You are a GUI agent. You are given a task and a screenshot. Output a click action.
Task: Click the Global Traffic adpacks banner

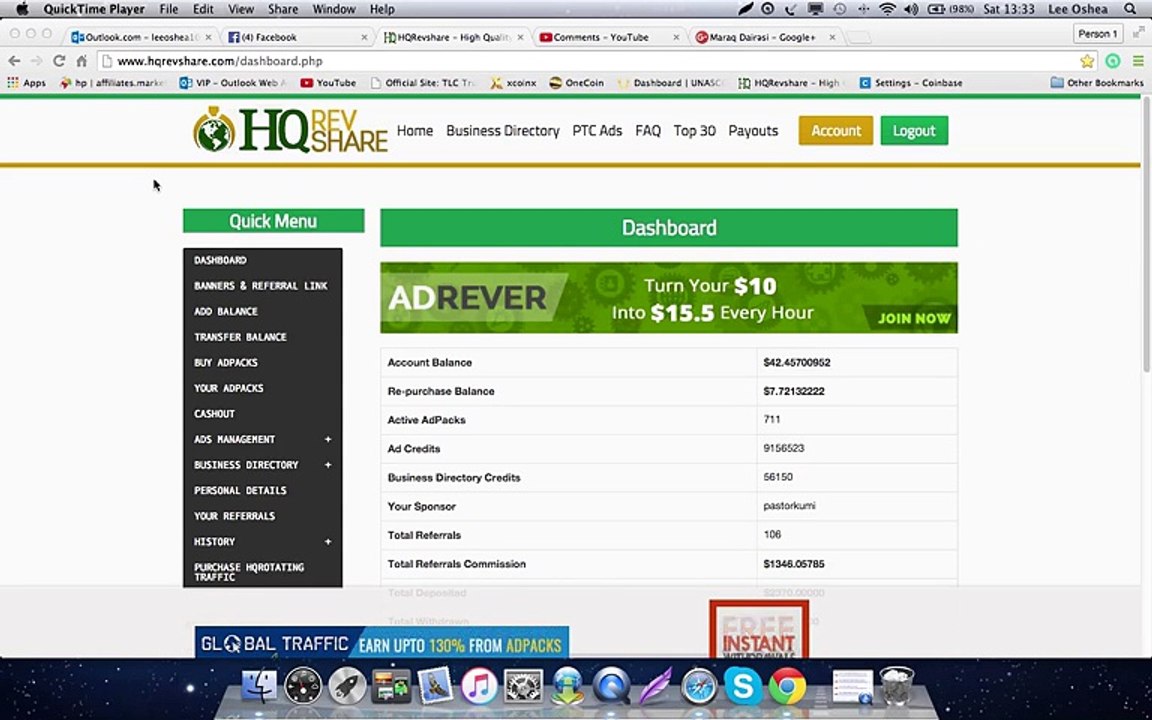(382, 643)
